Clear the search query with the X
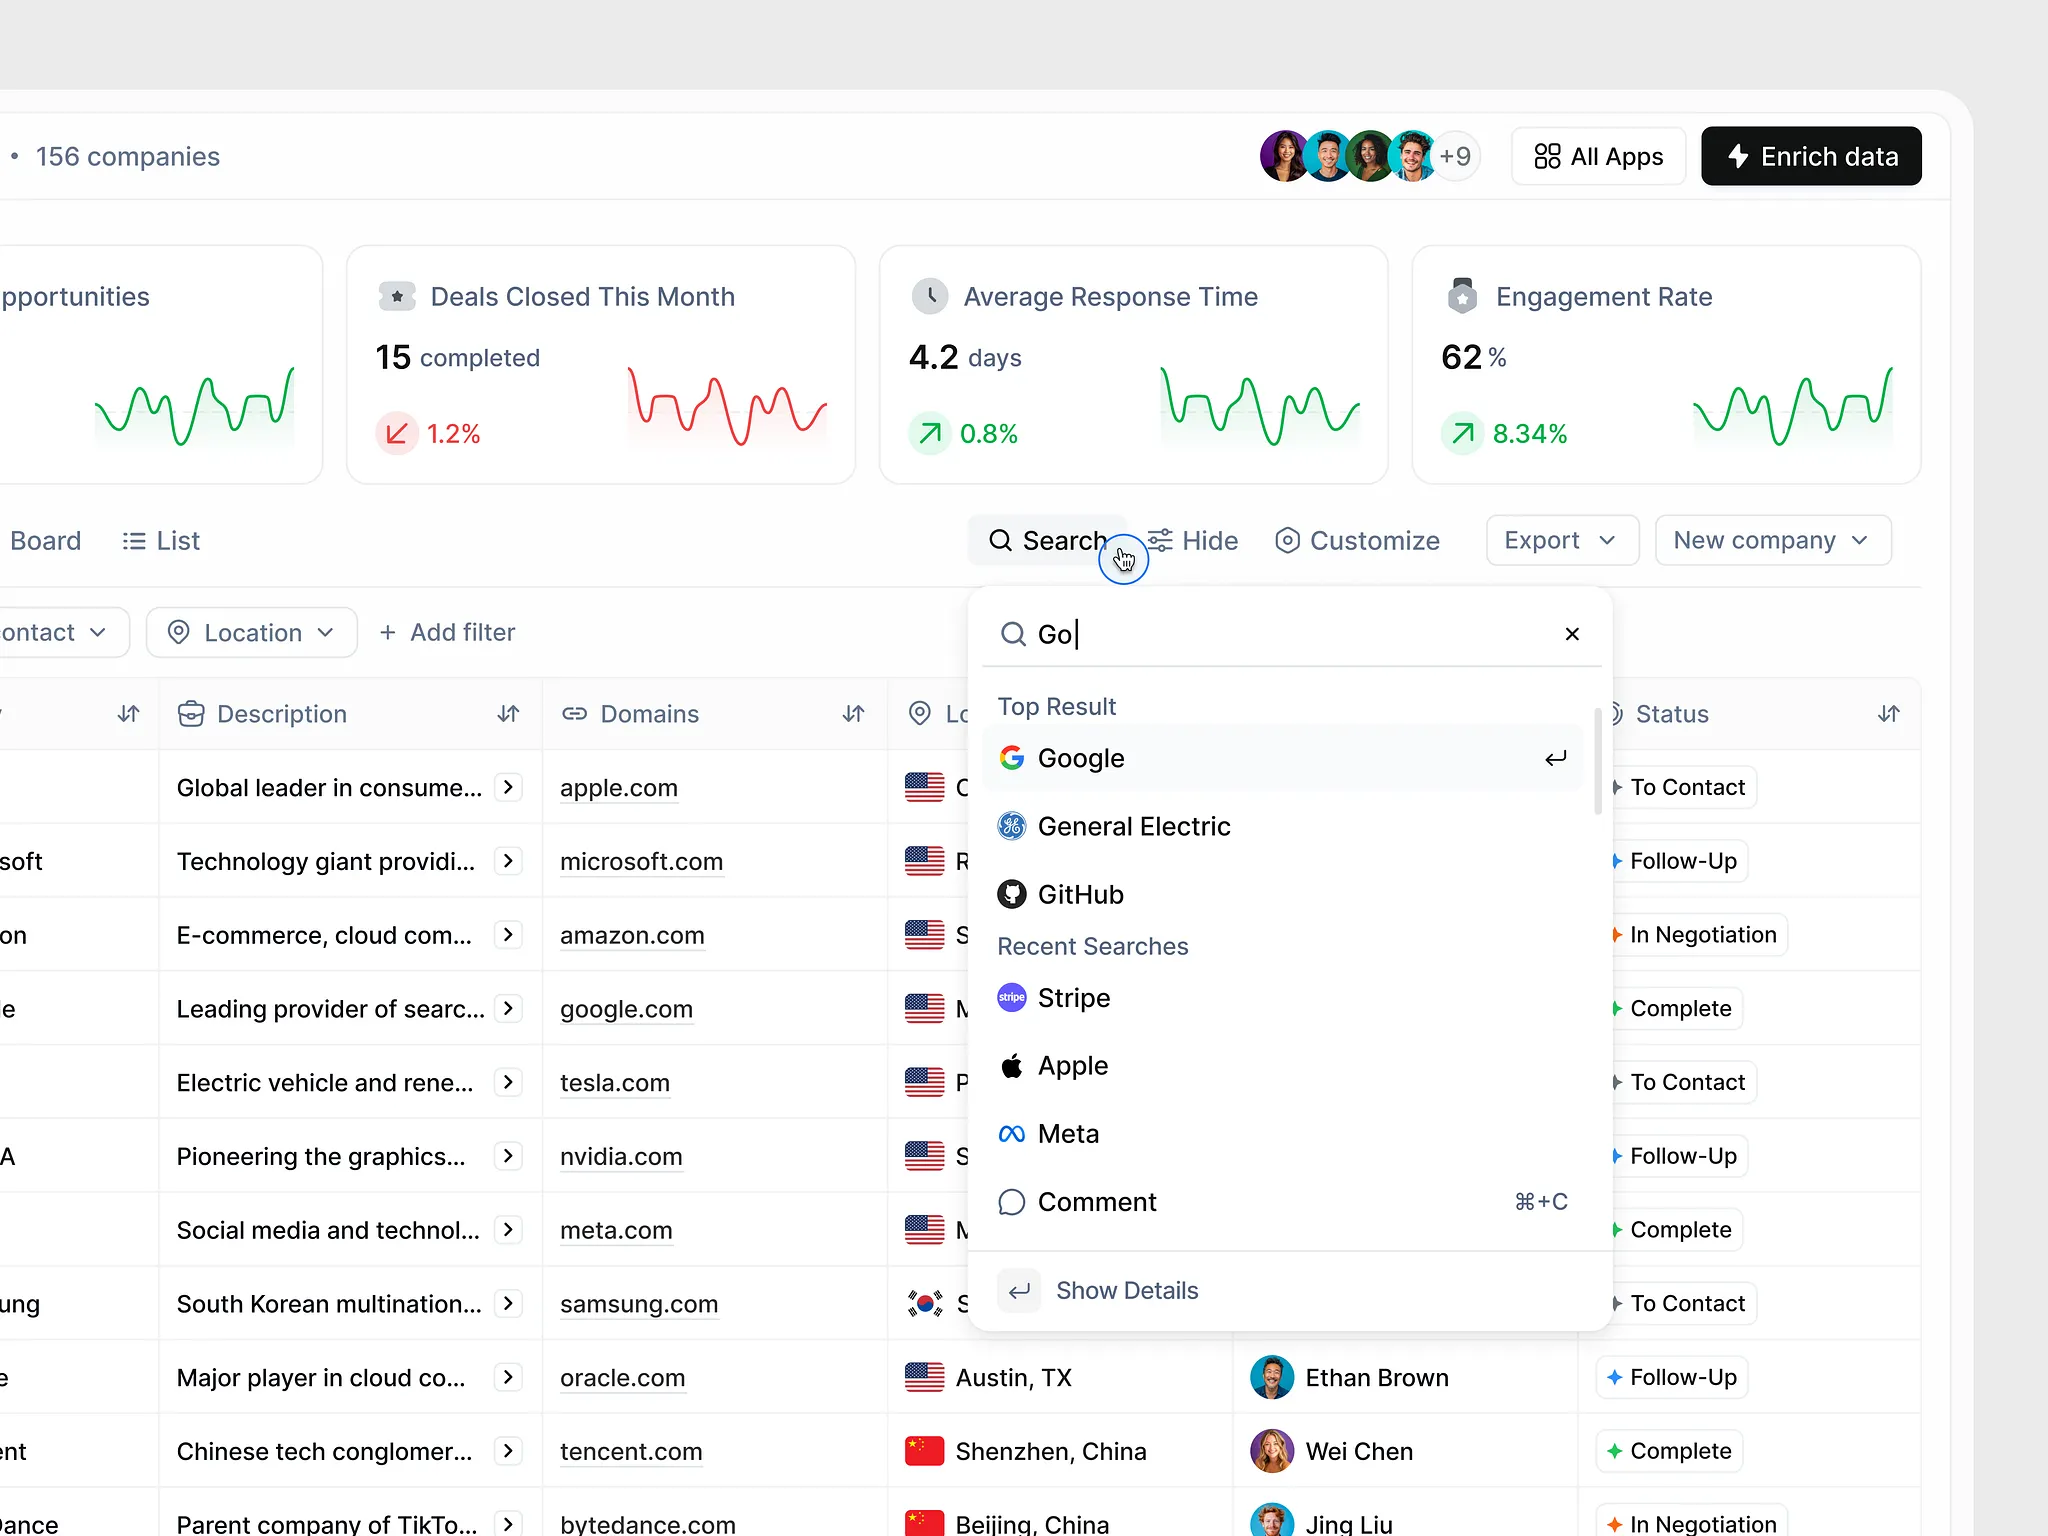Image resolution: width=2048 pixels, height=1536 pixels. pyautogui.click(x=1571, y=633)
